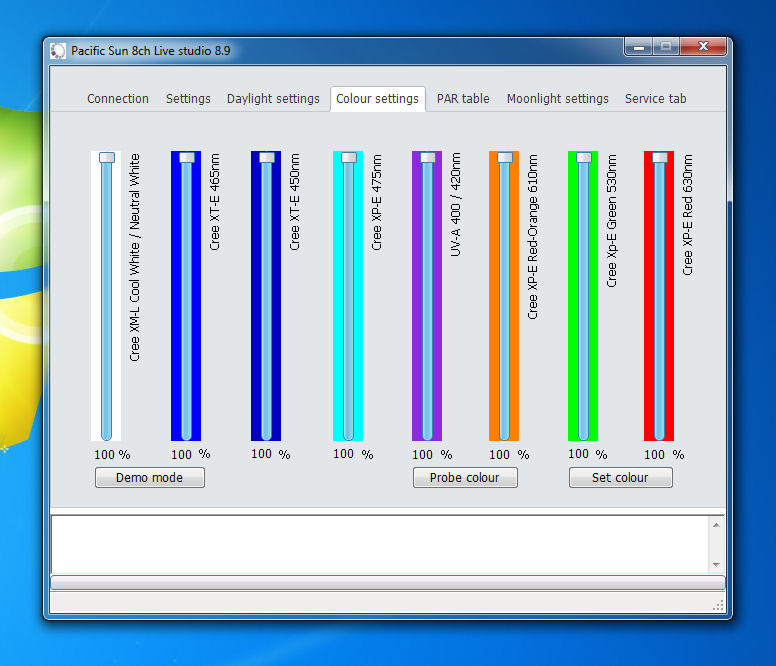Click the 100 % value under 450nm slider
Screen dimensions: 776x666
point(271,454)
